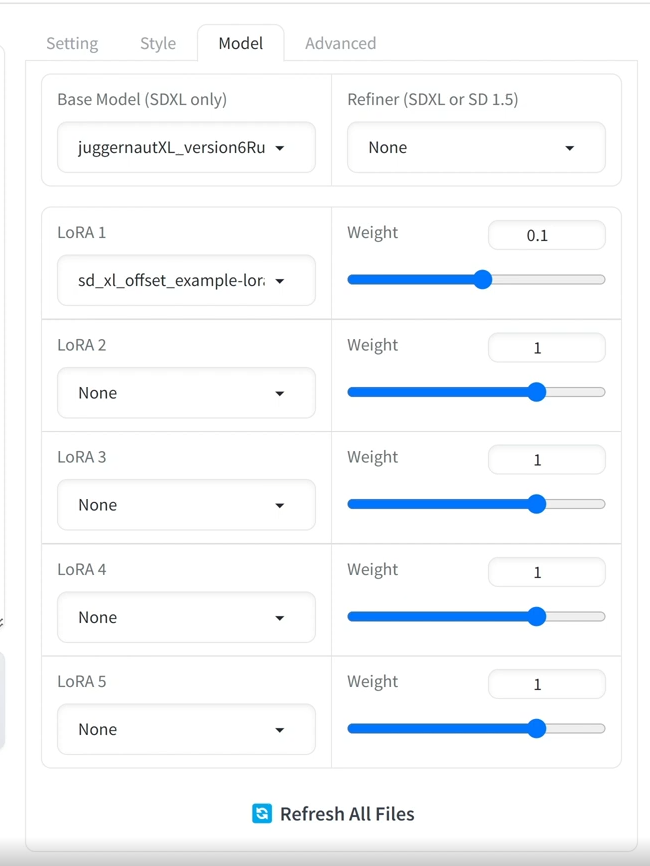650x866 pixels.
Task: Click the Refresh All Files button
Action: coord(333,814)
